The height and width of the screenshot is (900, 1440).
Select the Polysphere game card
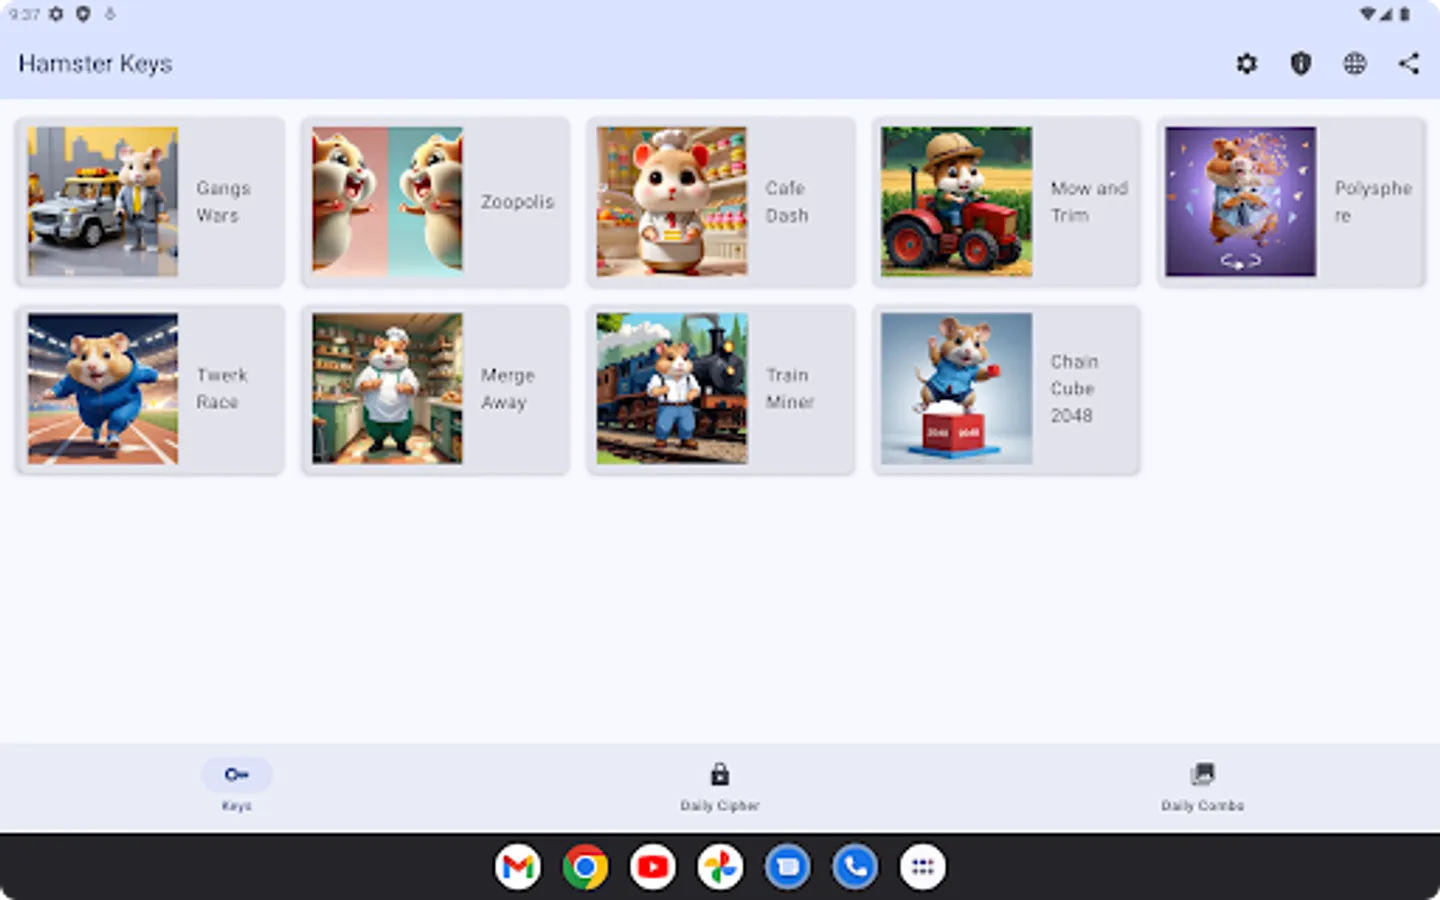pos(1289,201)
